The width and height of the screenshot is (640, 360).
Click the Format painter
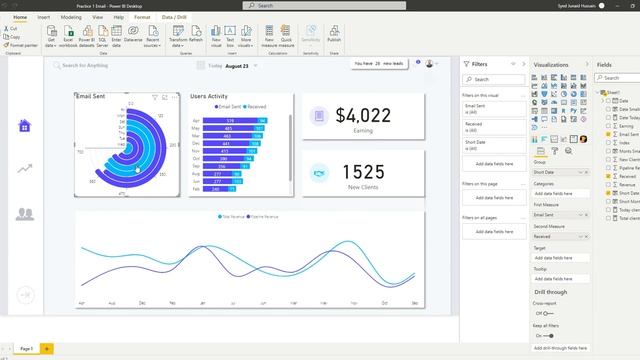(x=20, y=45)
